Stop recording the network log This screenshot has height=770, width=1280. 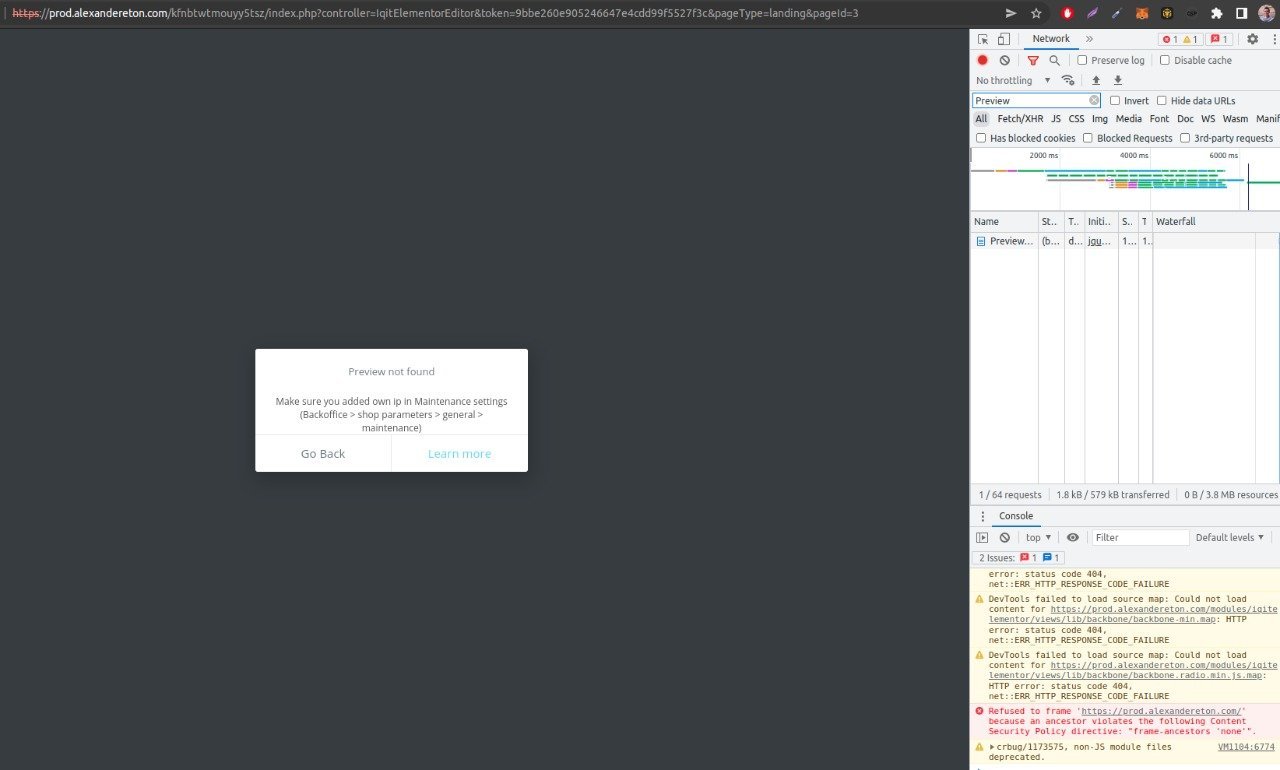(983, 60)
